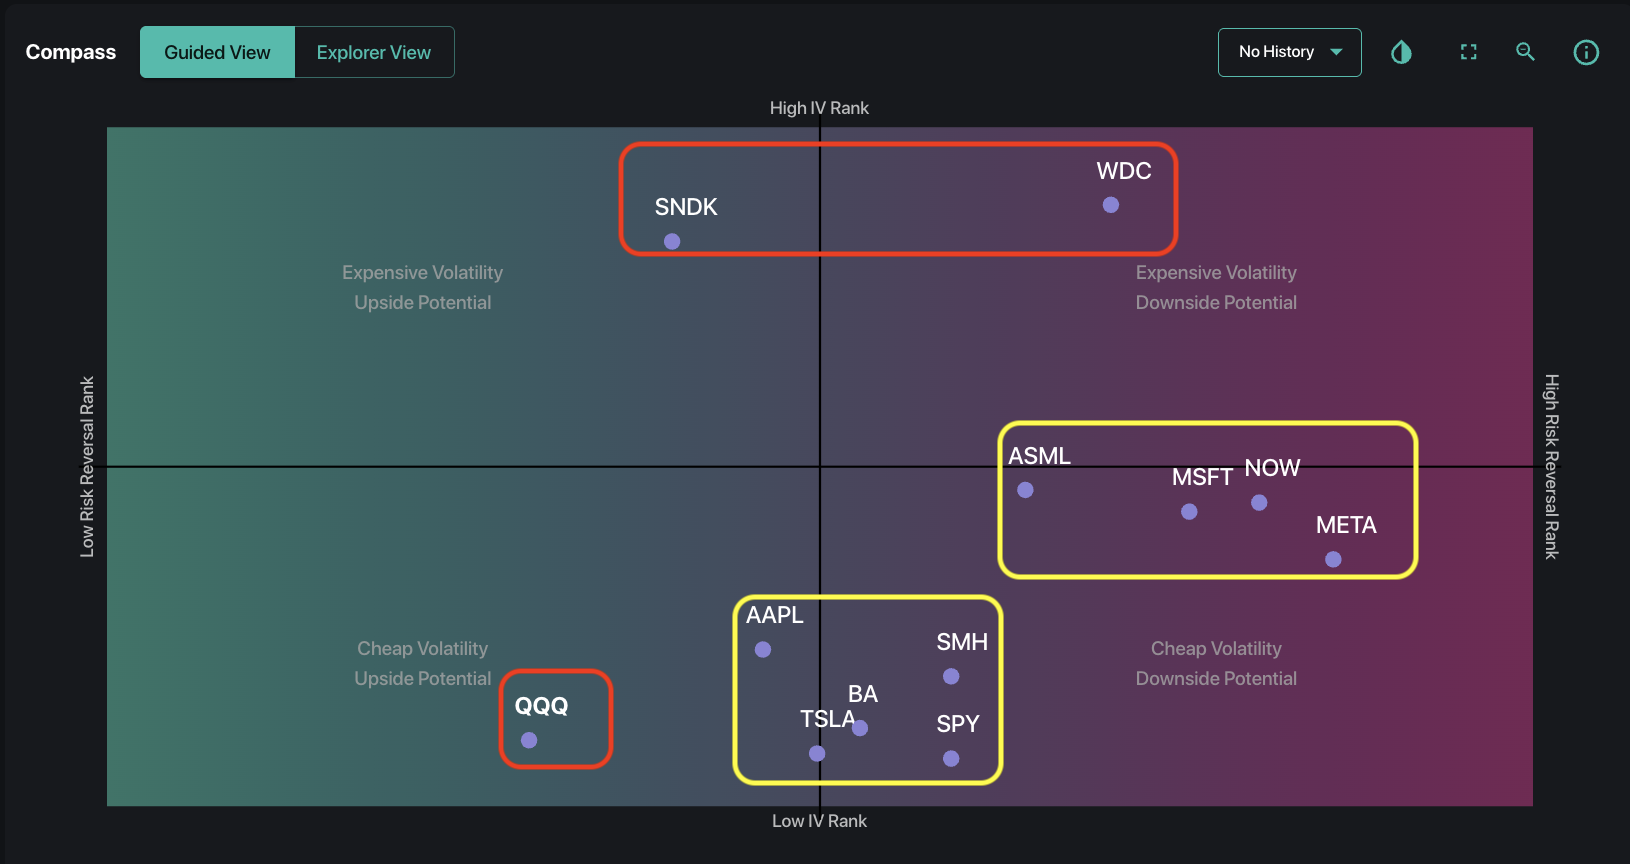Enter fullscreen mode for the chart
The width and height of the screenshot is (1630, 864).
coord(1468,52)
